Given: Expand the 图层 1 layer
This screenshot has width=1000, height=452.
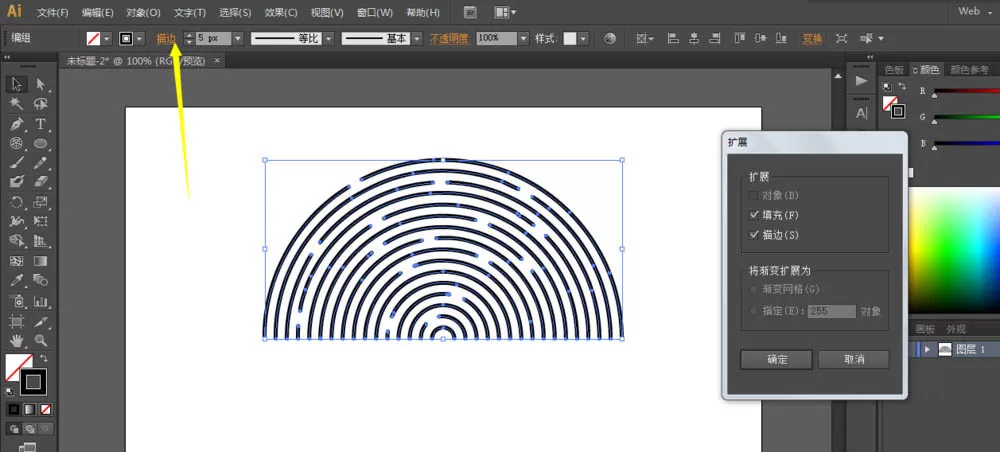Looking at the screenshot, I should pyautogui.click(x=927, y=349).
